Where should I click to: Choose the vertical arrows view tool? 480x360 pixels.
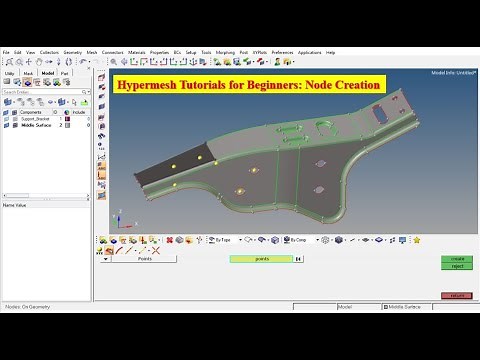[59, 62]
